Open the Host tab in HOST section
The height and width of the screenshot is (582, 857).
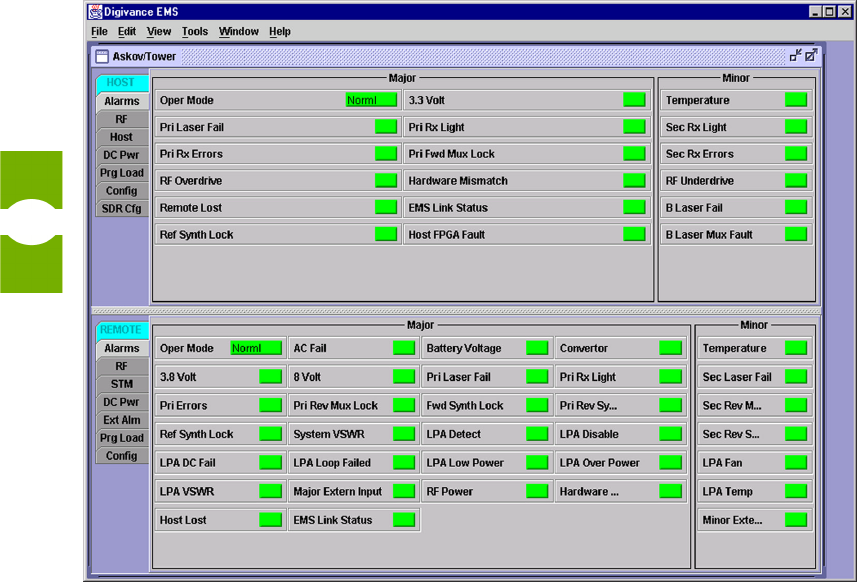click(122, 137)
